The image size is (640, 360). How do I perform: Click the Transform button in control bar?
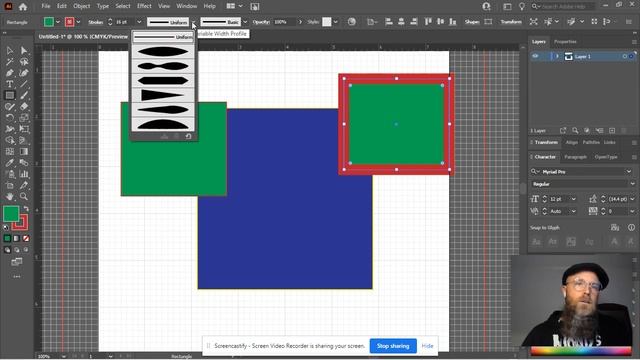(x=511, y=22)
